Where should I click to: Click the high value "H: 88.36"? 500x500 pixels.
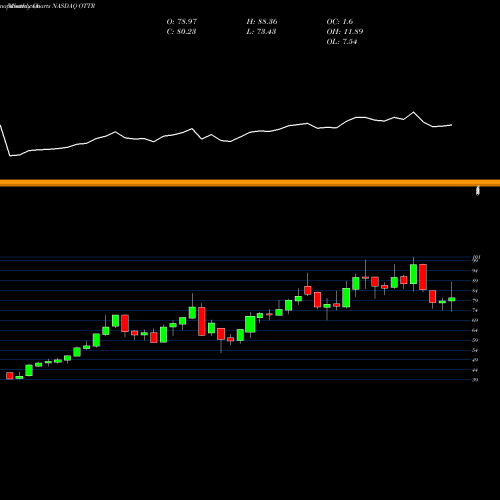click(x=262, y=22)
